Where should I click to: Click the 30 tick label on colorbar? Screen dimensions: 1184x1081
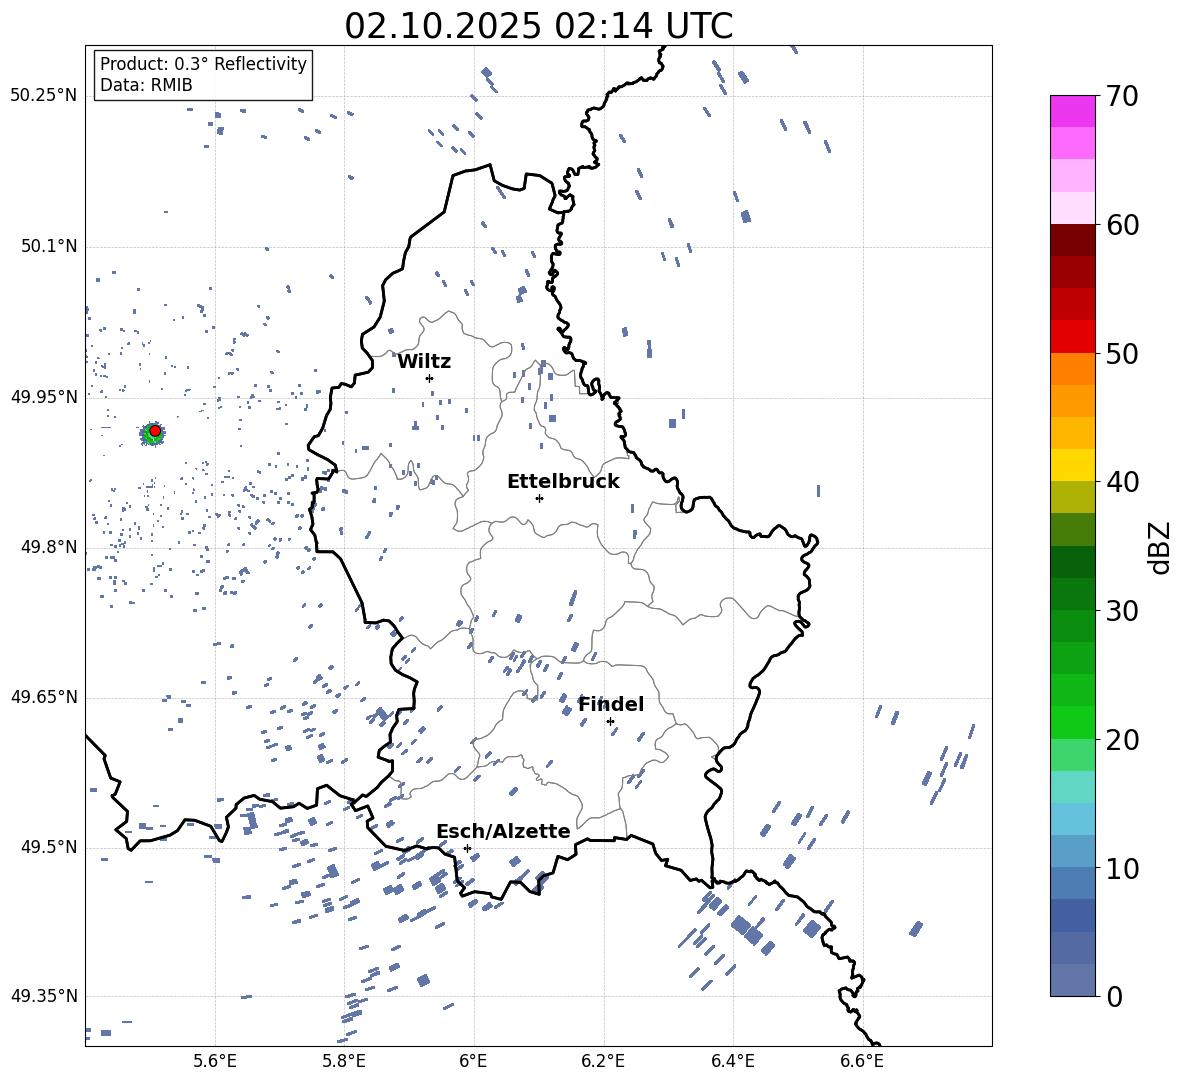tap(1122, 611)
